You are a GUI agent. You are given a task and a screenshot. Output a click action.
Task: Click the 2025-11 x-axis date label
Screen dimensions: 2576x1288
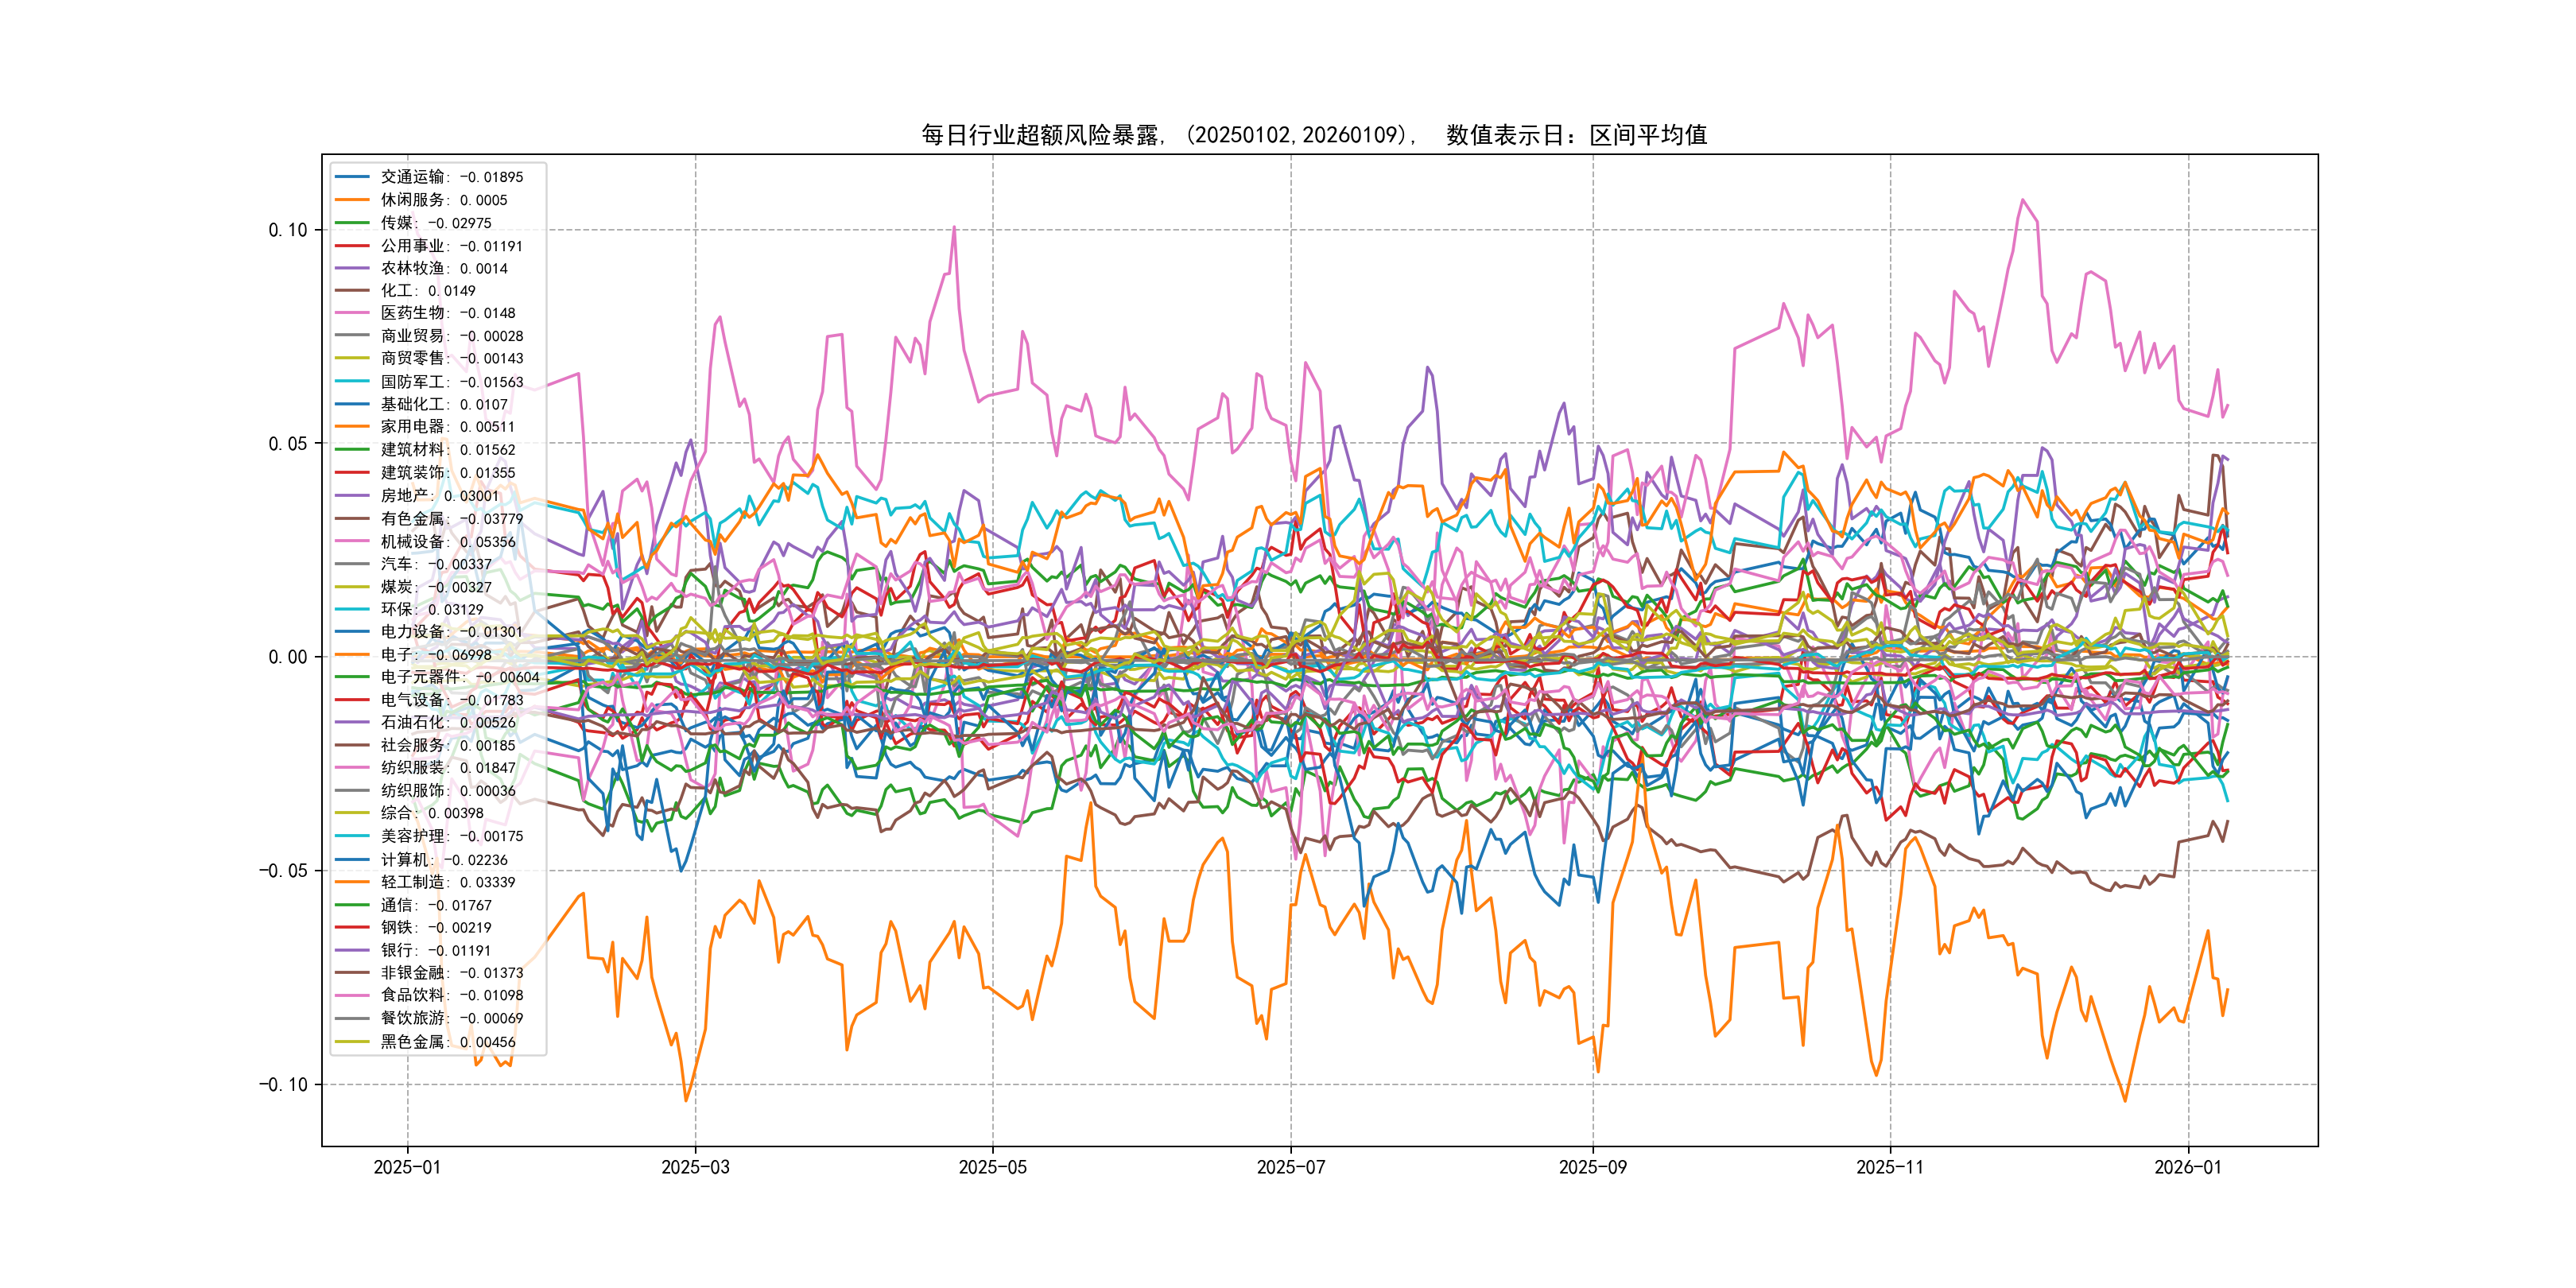[1889, 1167]
